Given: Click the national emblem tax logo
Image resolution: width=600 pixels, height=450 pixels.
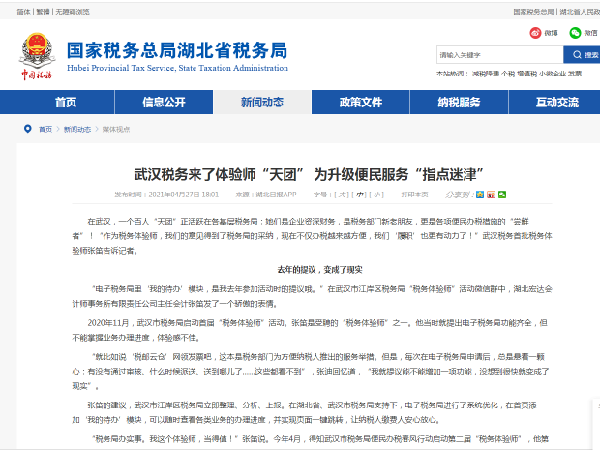Looking at the screenshot, I should point(39,55).
